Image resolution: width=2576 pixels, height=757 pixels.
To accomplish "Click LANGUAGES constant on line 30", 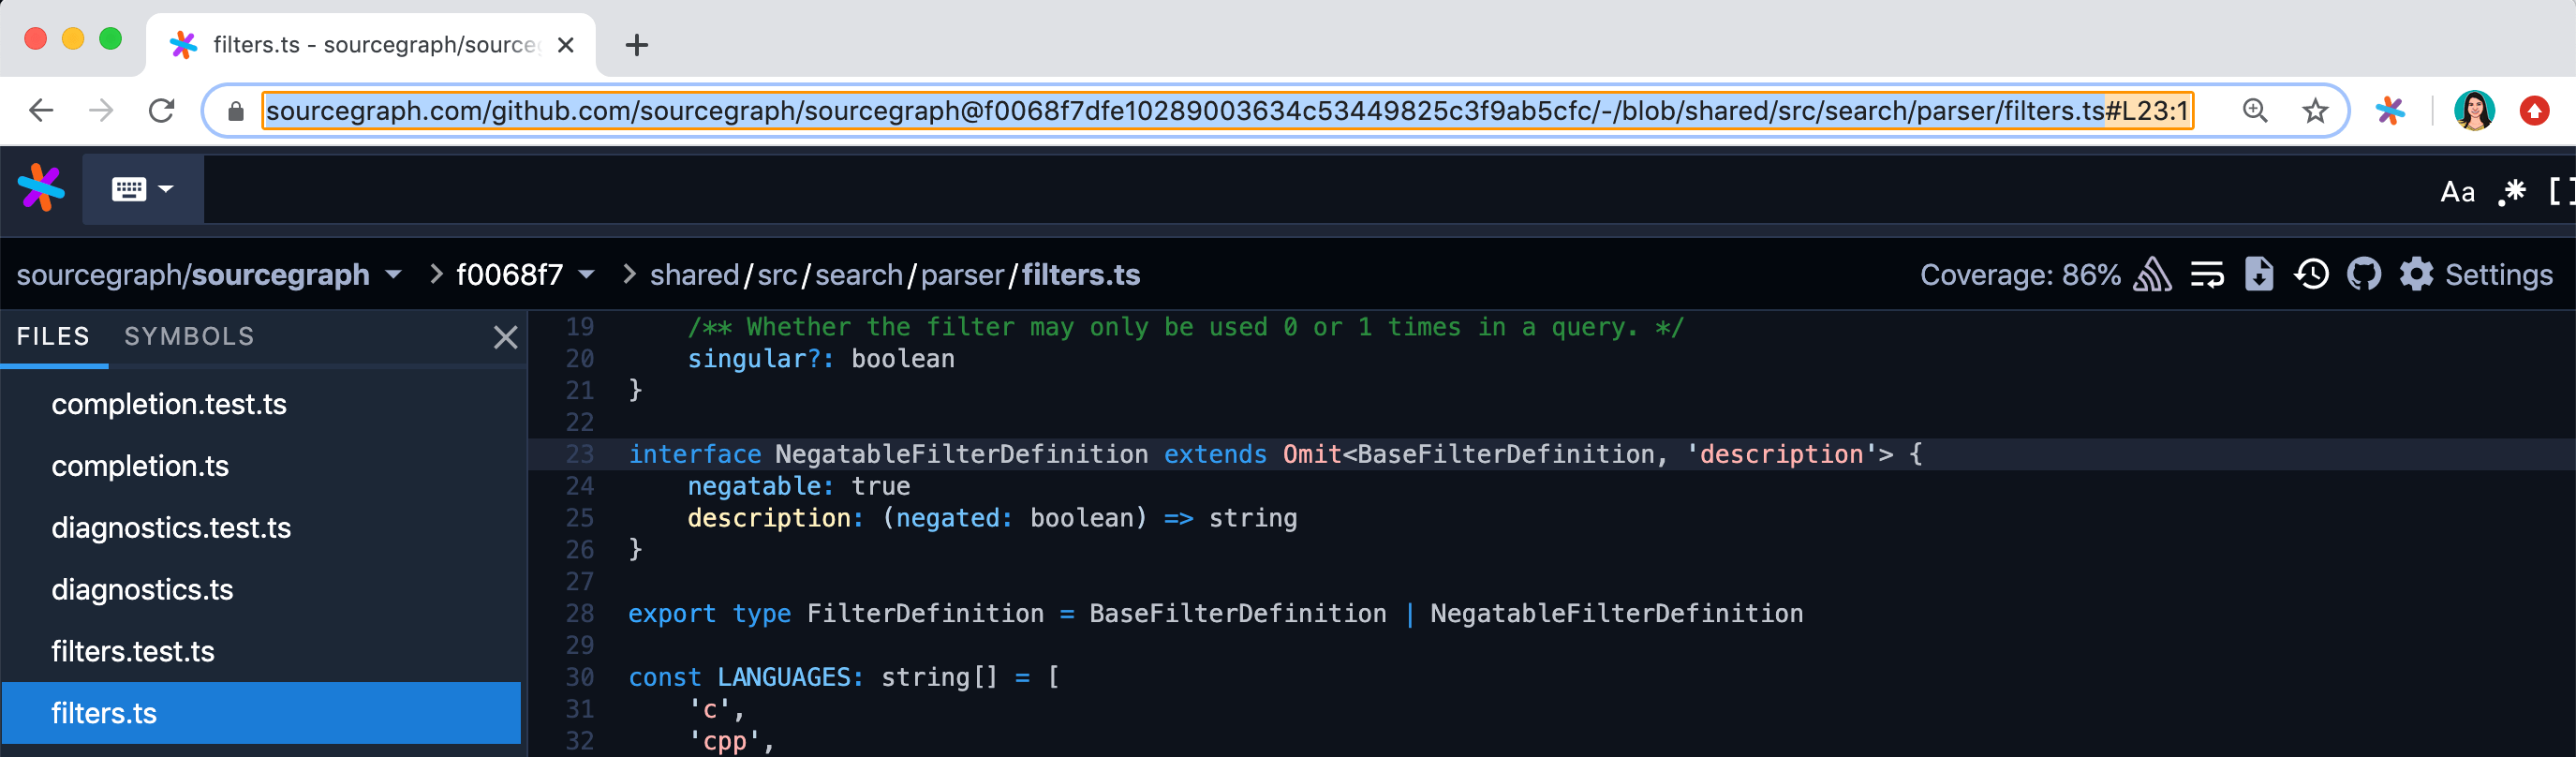I will coord(783,677).
